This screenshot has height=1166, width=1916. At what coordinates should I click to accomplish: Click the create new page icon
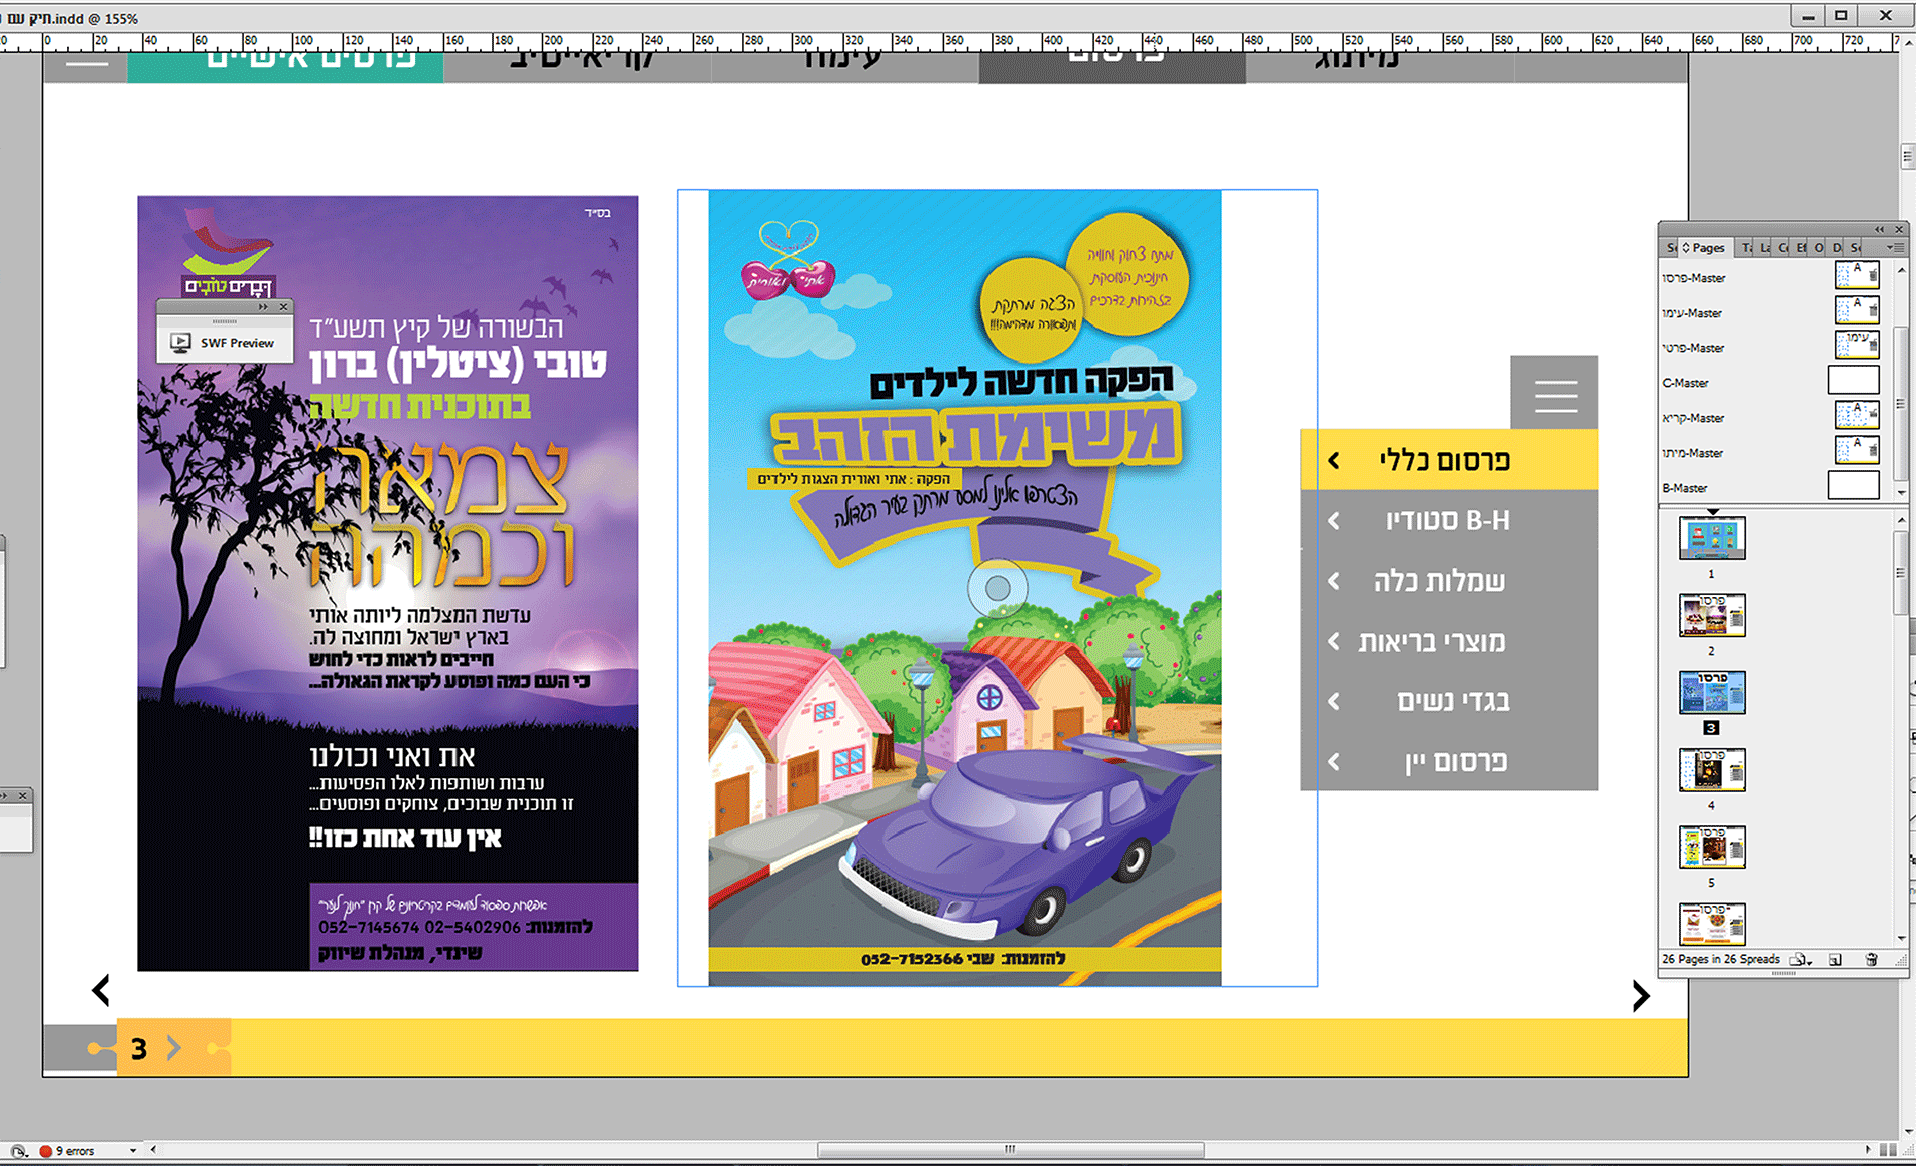pyautogui.click(x=1835, y=960)
